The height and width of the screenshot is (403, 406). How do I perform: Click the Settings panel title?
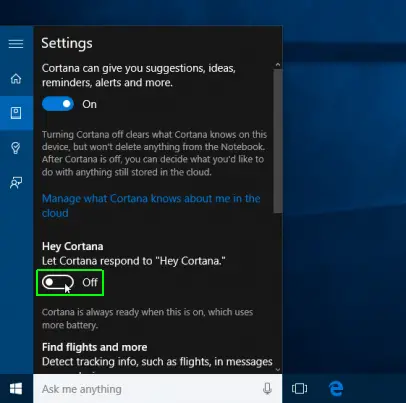point(67,44)
